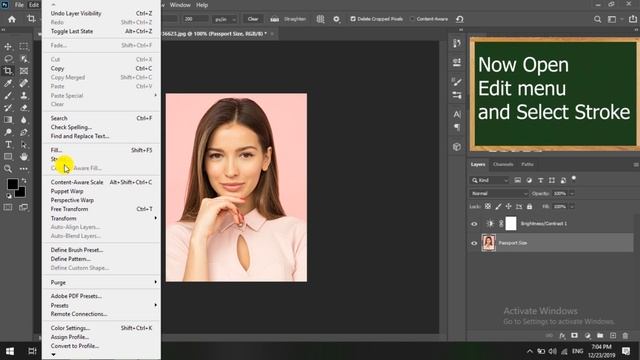Switch to the Paths tab
Image resolution: width=640 pixels, height=360 pixels.
[527, 164]
